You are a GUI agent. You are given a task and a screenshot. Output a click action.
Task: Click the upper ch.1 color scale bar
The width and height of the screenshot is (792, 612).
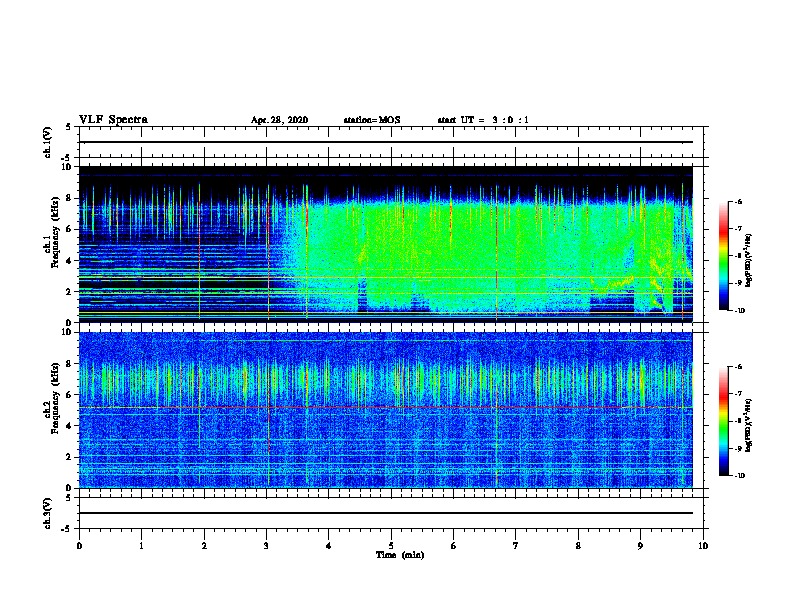tap(723, 256)
